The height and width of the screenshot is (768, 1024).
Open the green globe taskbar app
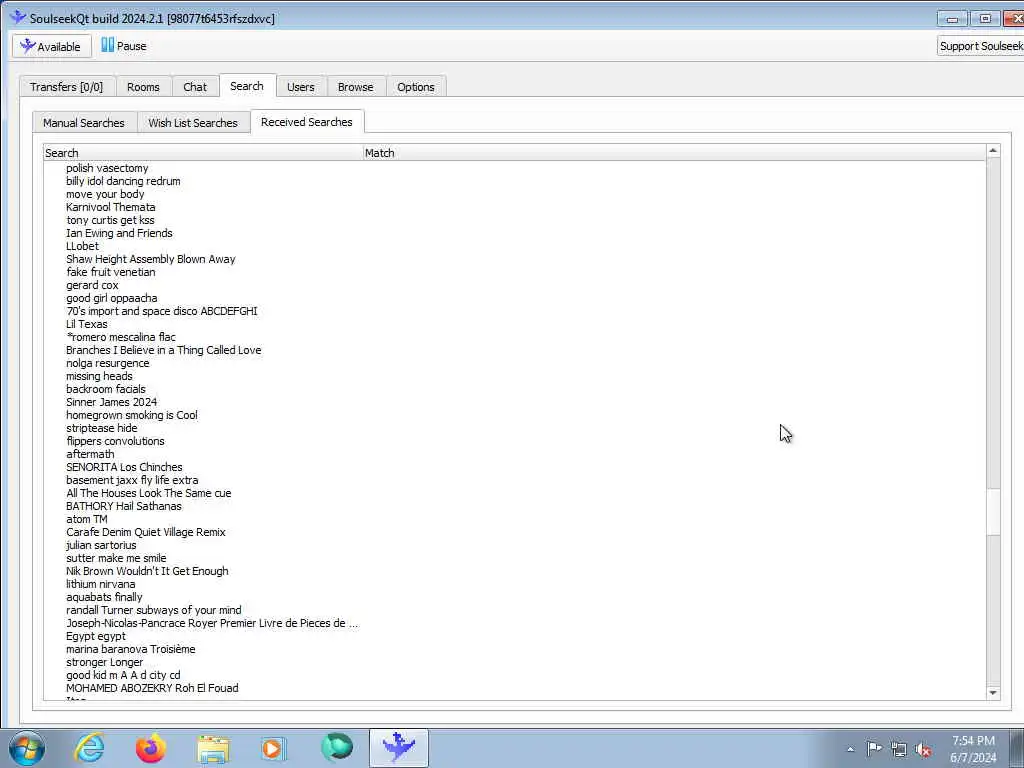[337, 748]
